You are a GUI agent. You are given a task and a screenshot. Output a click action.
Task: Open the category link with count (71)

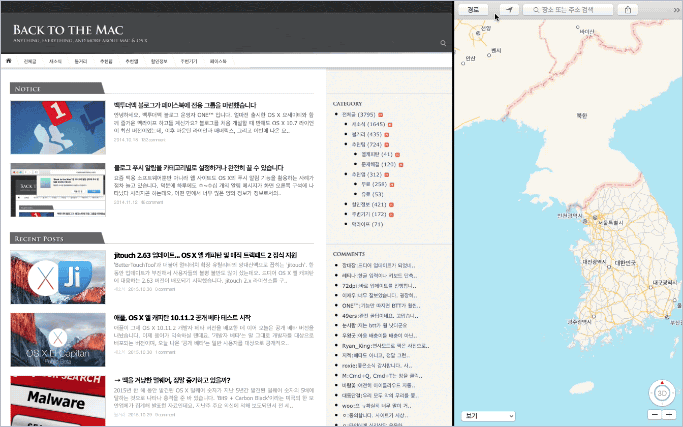tap(367, 224)
